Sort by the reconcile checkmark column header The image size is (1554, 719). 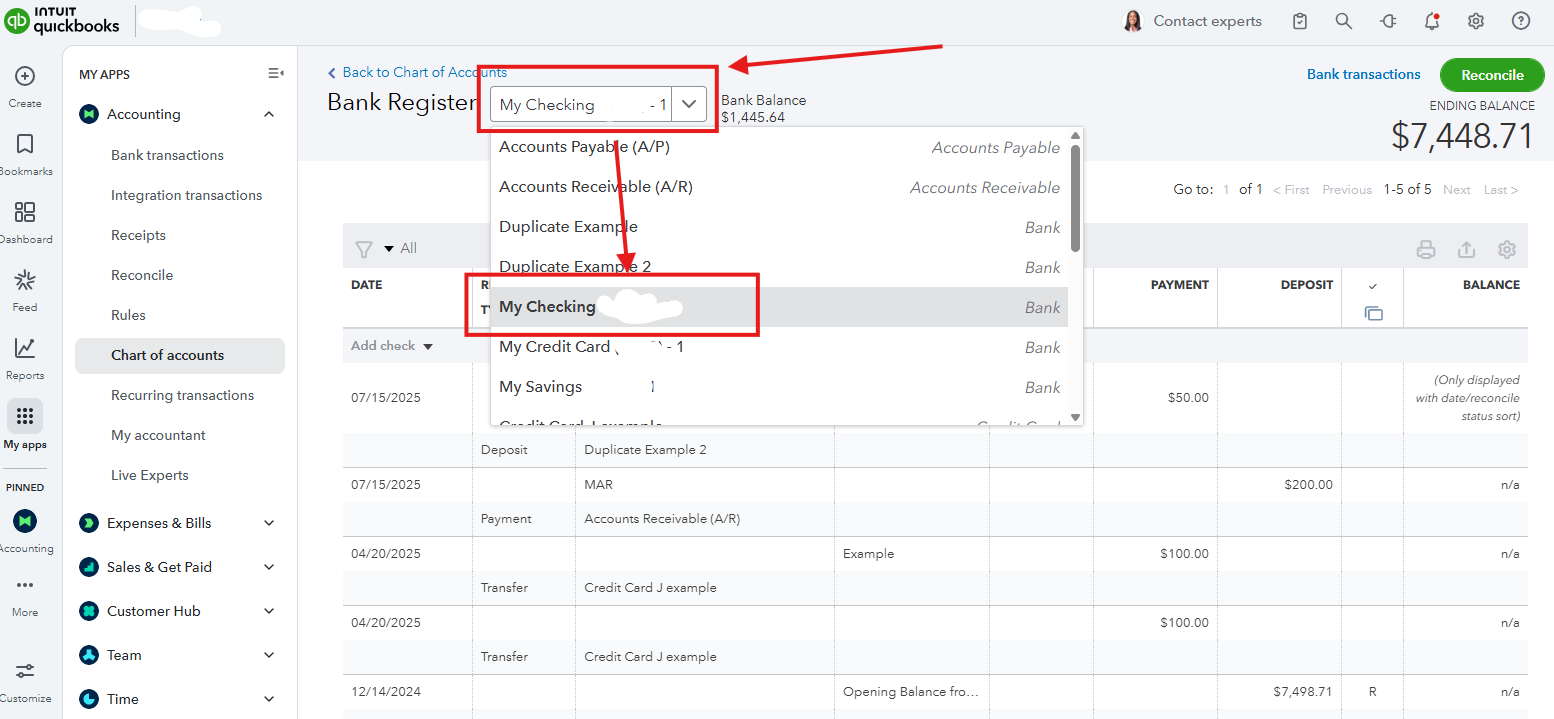[x=1373, y=286]
